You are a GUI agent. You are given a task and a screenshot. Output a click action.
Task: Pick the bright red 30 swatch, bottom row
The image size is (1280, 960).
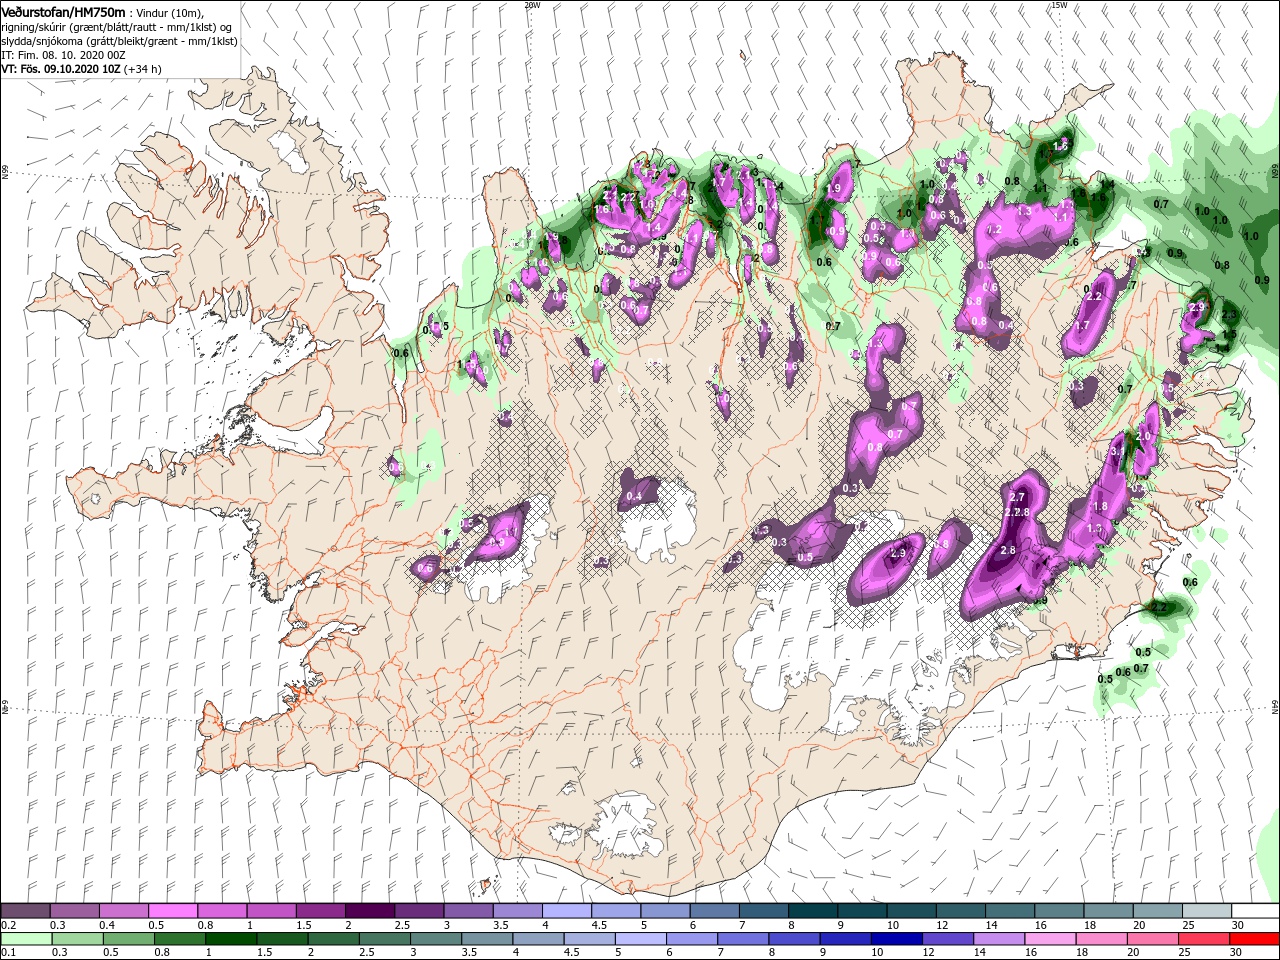click(1254, 939)
